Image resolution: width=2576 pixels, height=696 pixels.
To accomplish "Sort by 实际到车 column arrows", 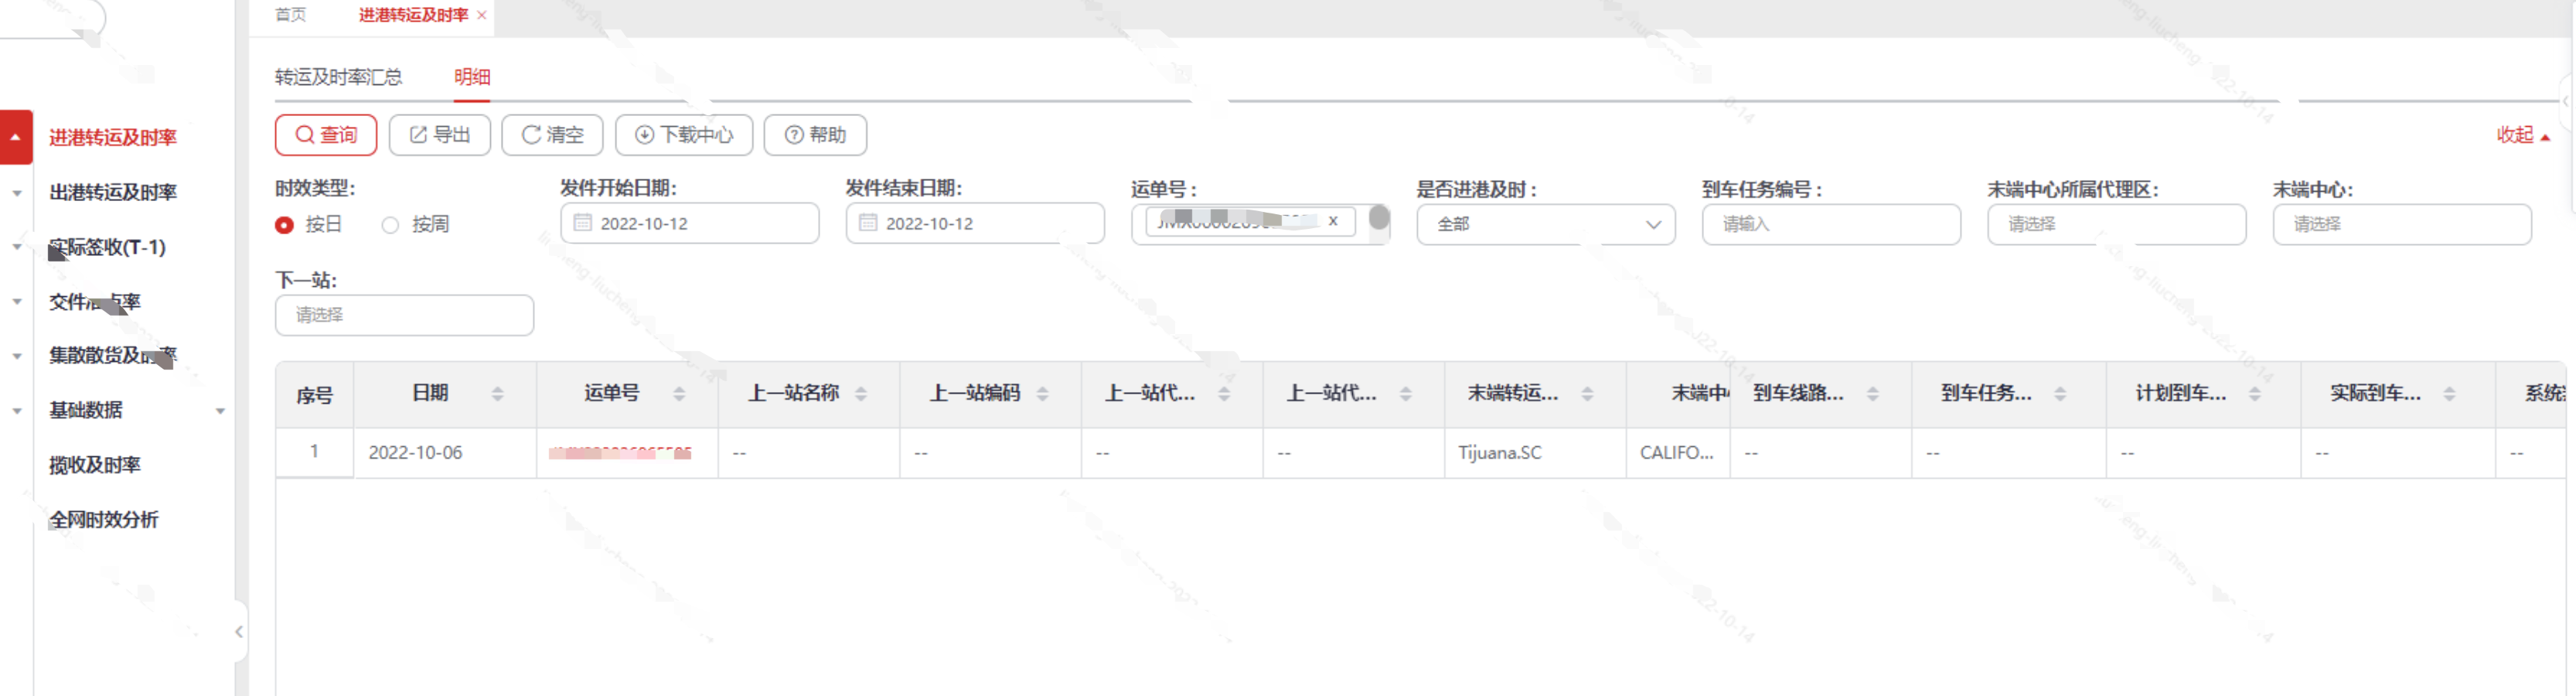I will click(x=2449, y=394).
